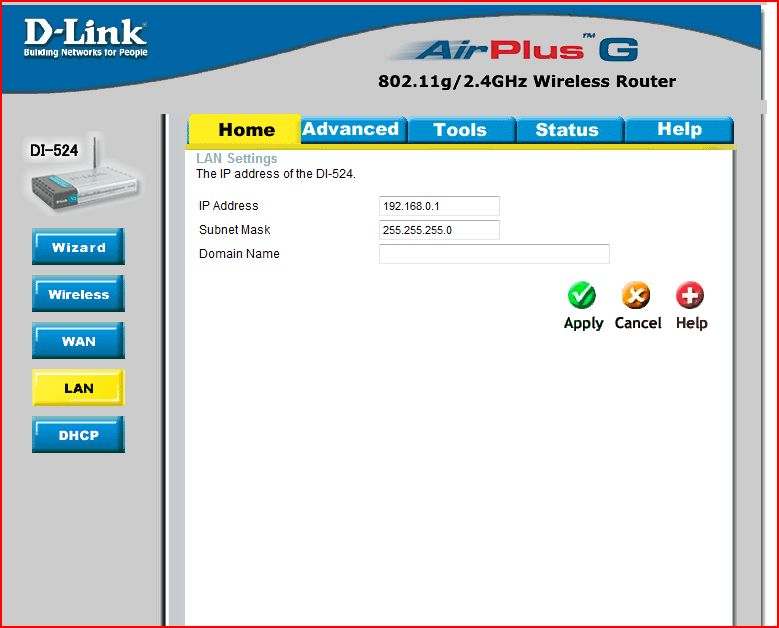779x628 pixels.
Task: Click the Help label under the plus icon
Action: [692, 323]
